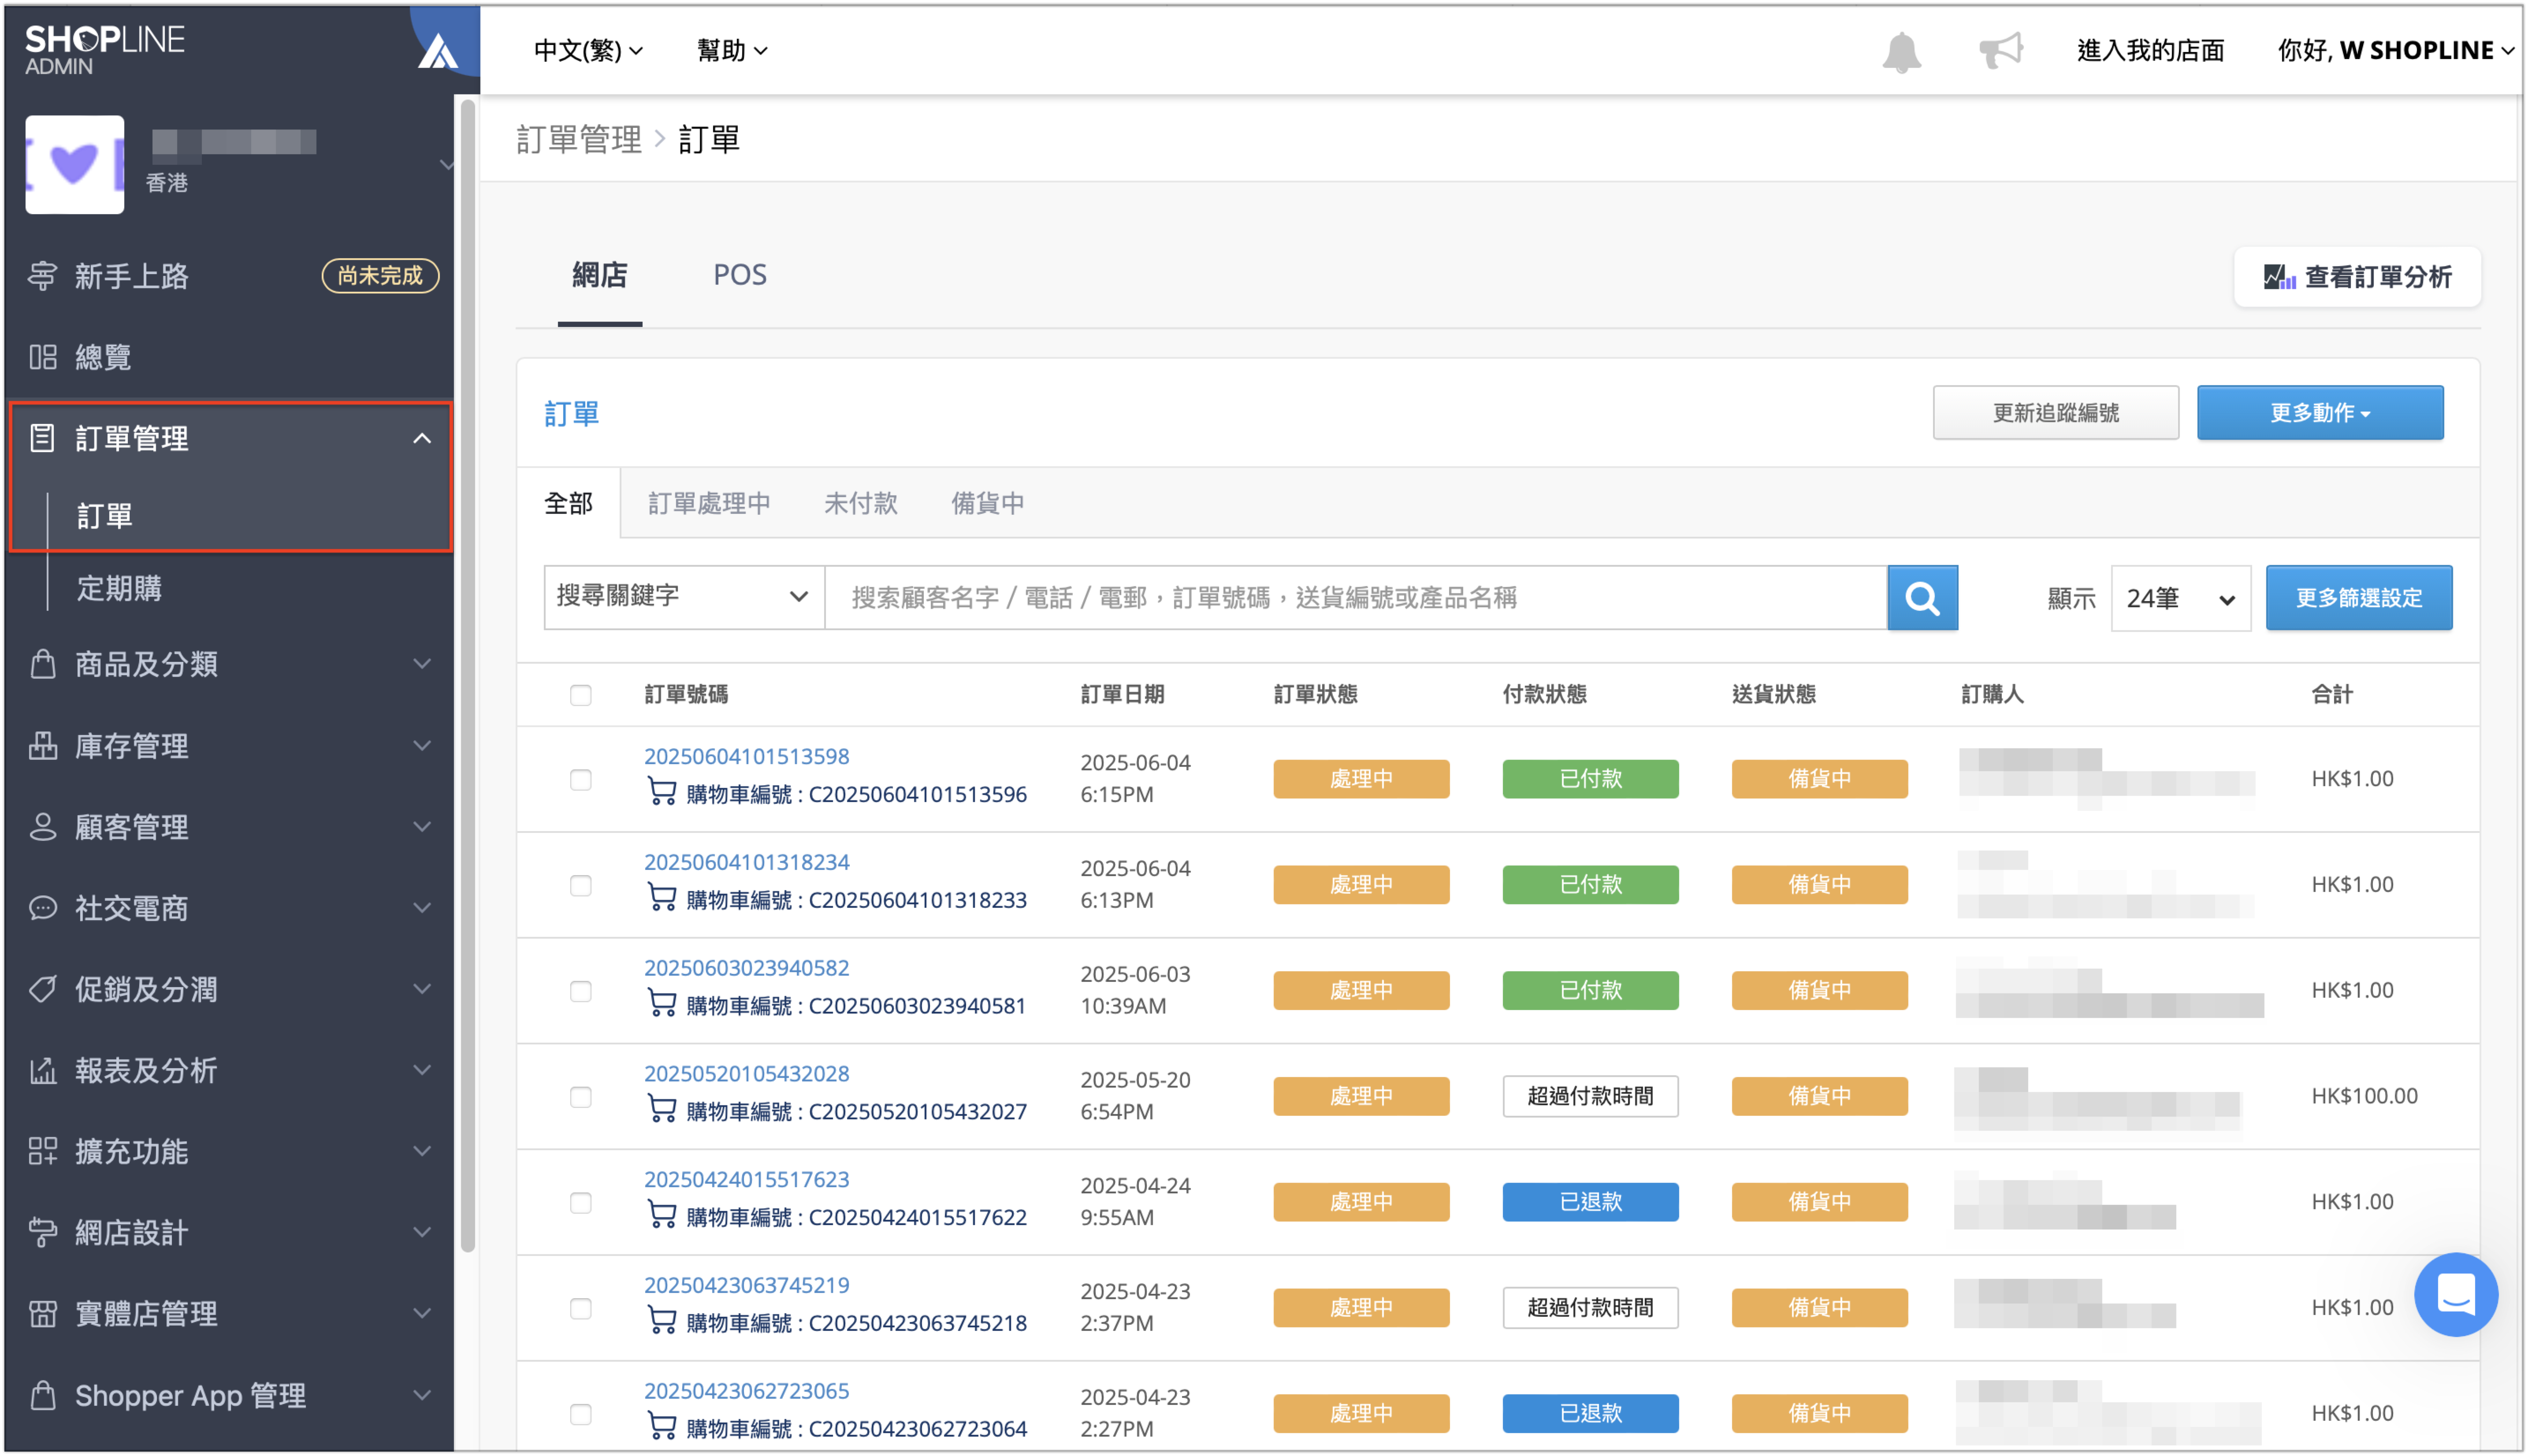This screenshot has width=2528, height=1456.
Task: Open order link 20250604101513598
Action: [x=746, y=757]
